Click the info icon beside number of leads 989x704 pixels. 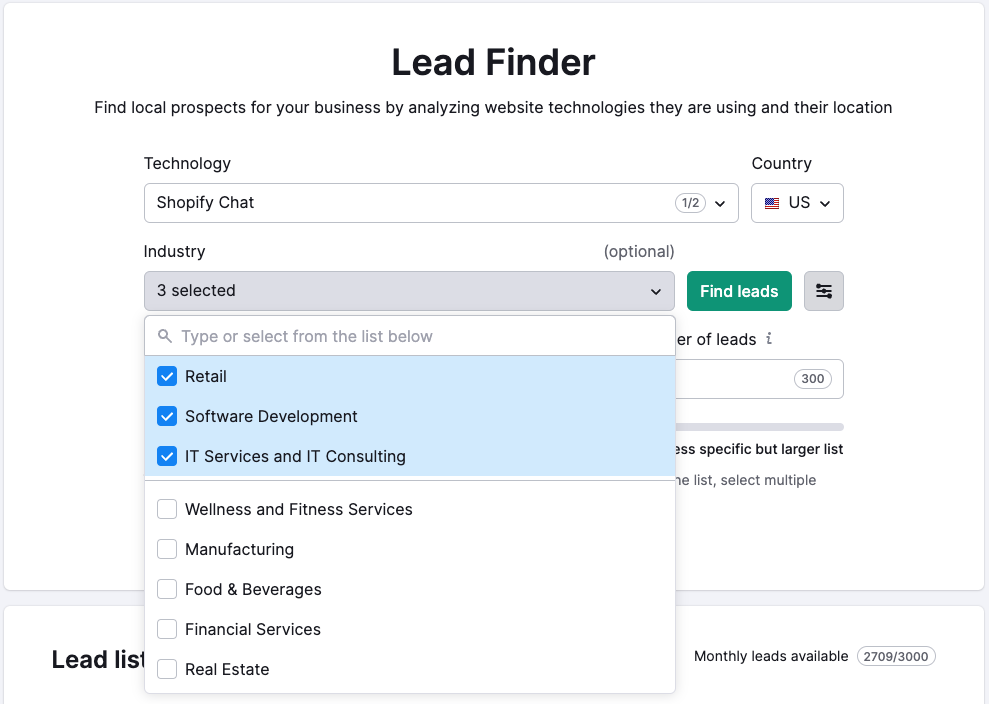click(x=769, y=339)
